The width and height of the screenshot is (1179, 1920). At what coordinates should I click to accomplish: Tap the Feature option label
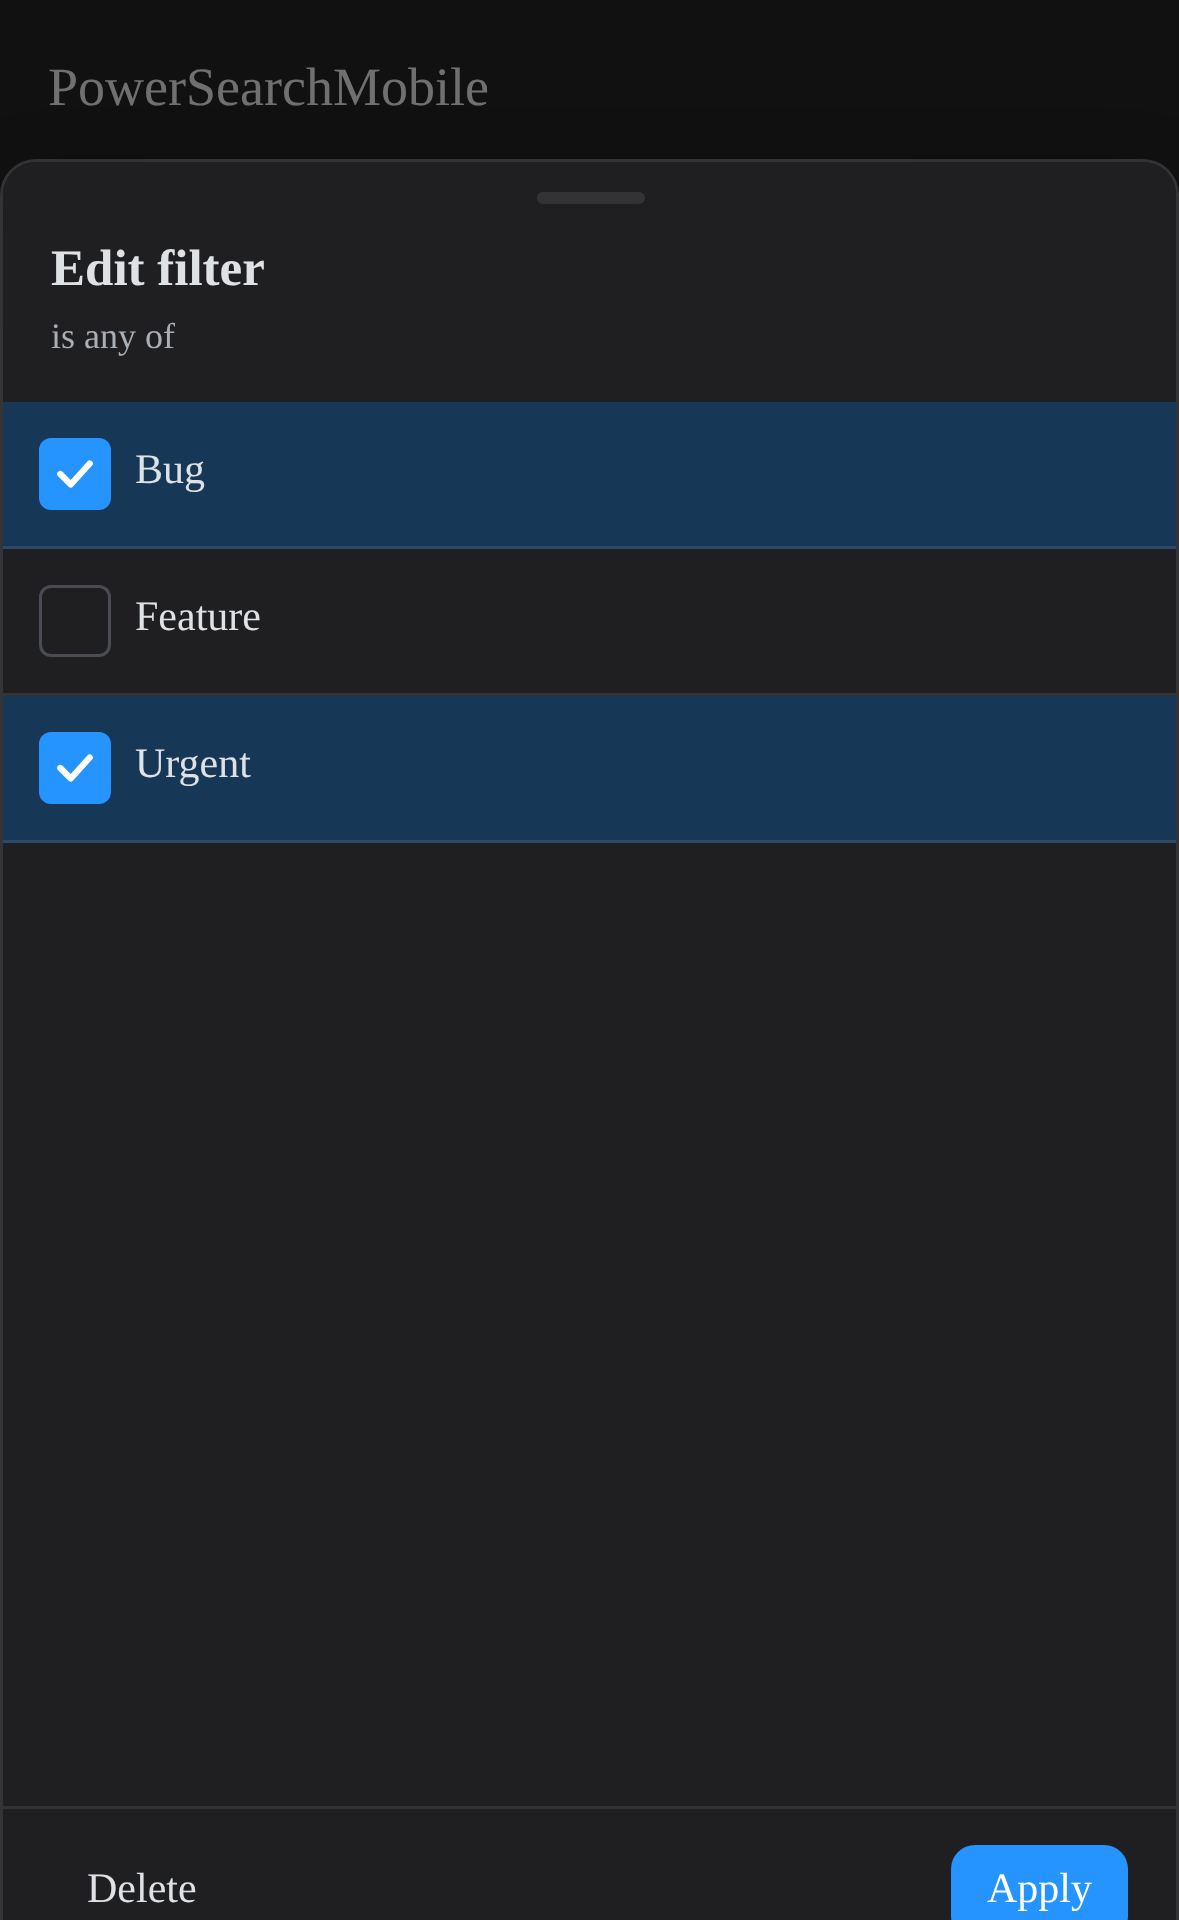(198, 617)
